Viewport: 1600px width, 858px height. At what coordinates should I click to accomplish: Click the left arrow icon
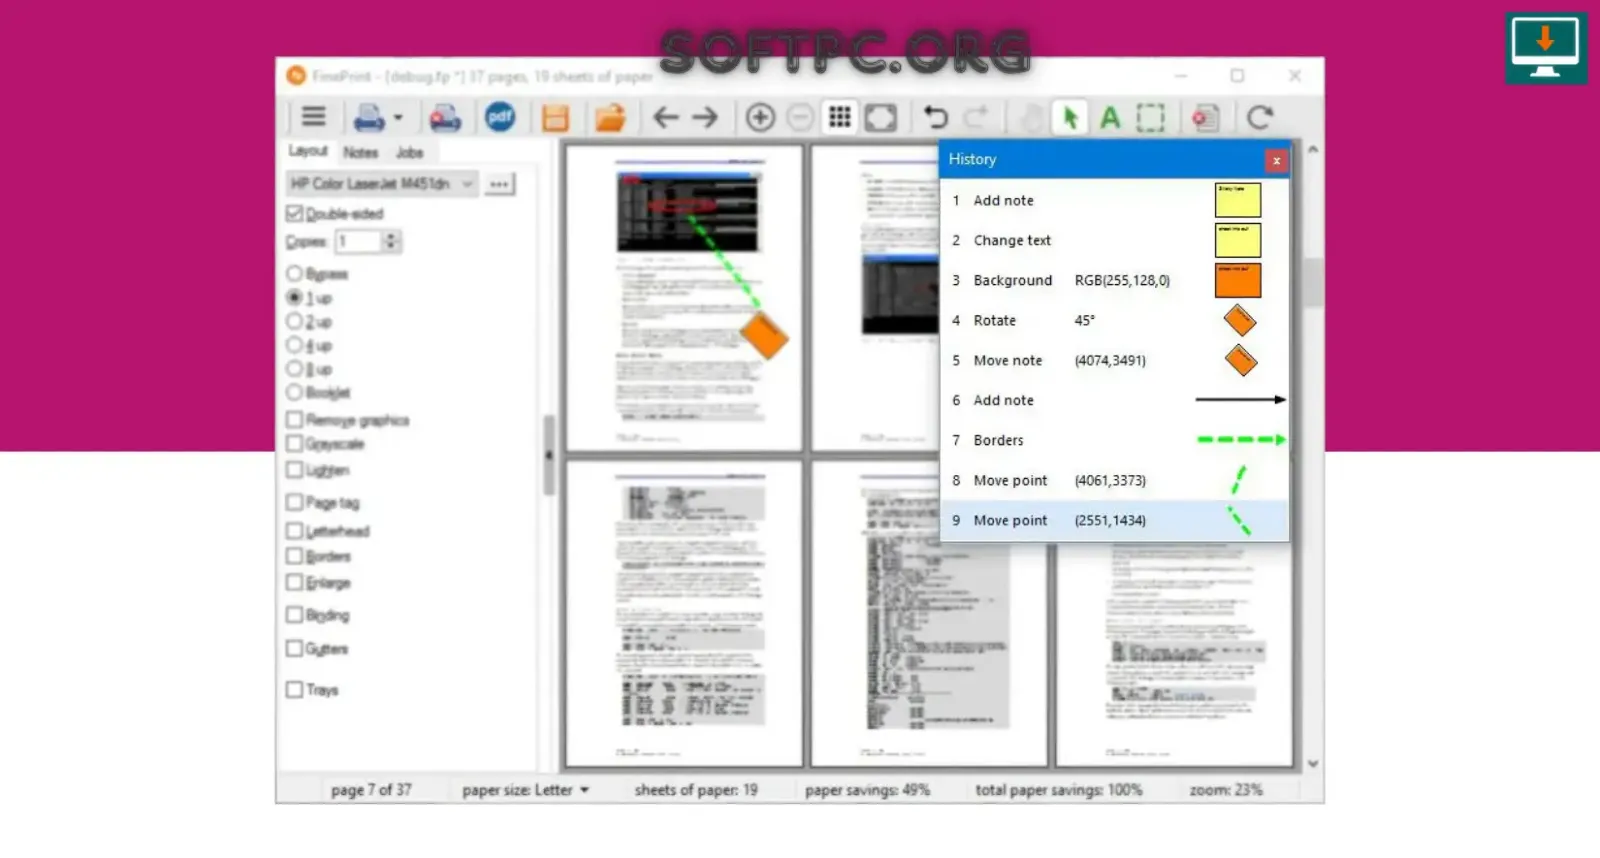coord(665,118)
